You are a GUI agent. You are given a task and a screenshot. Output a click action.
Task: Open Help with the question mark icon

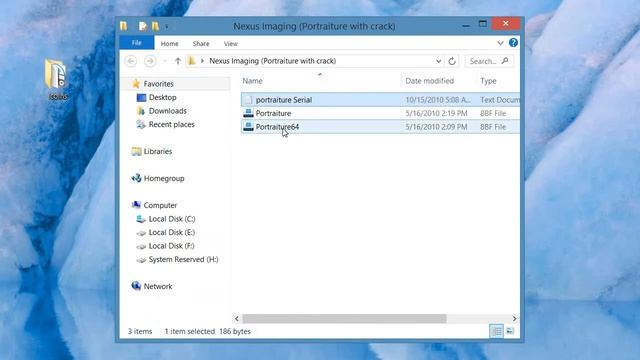513,42
